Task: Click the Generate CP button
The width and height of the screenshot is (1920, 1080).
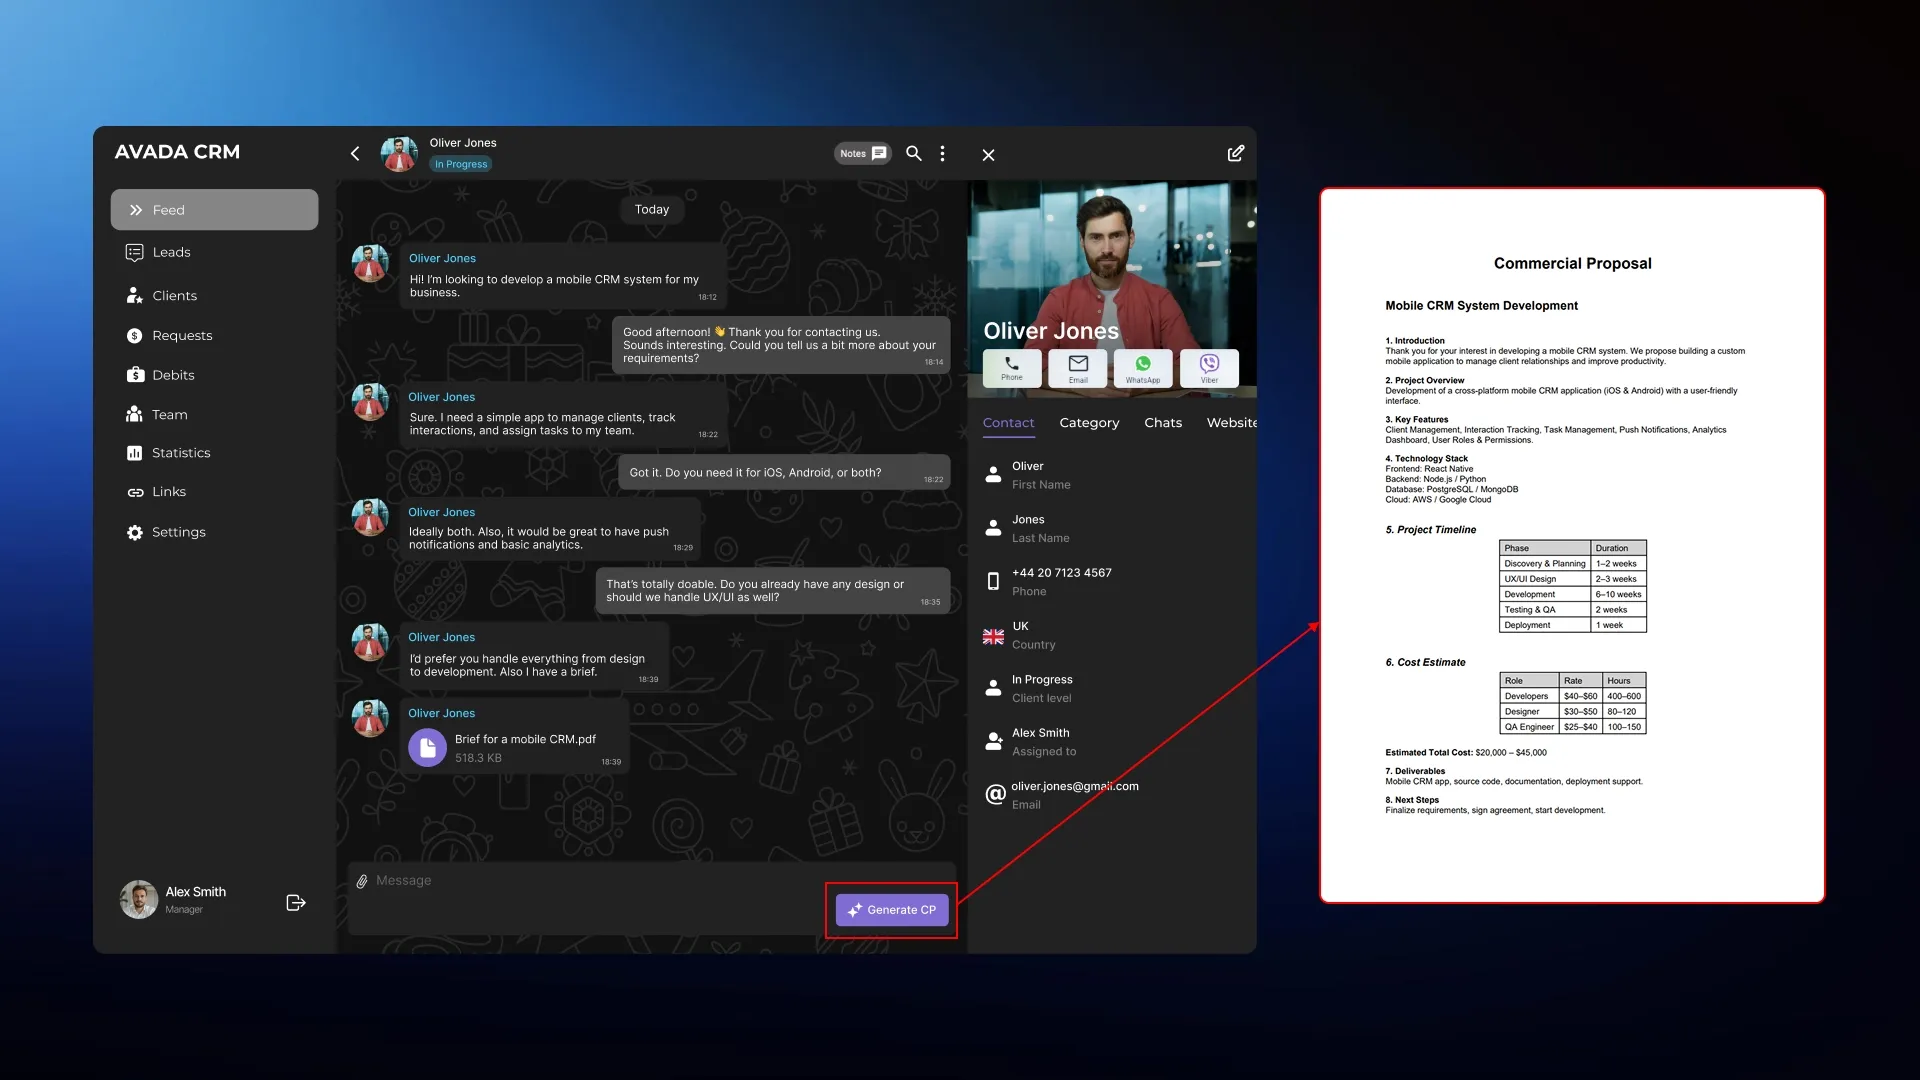Action: coord(891,910)
